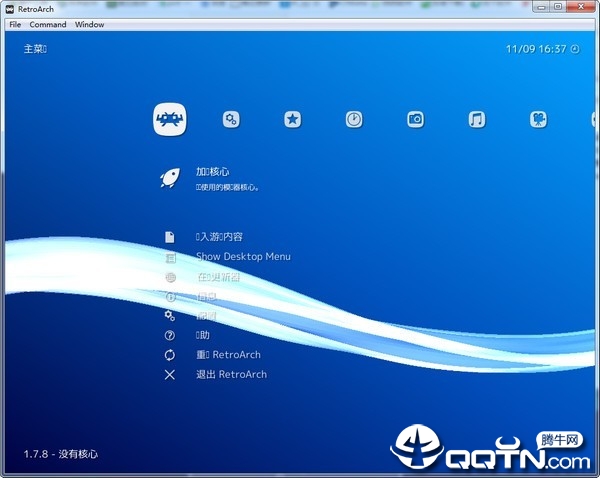Click the Load Core sublabel description text
Image resolution: width=600 pixels, height=478 pixels.
[x=227, y=188]
